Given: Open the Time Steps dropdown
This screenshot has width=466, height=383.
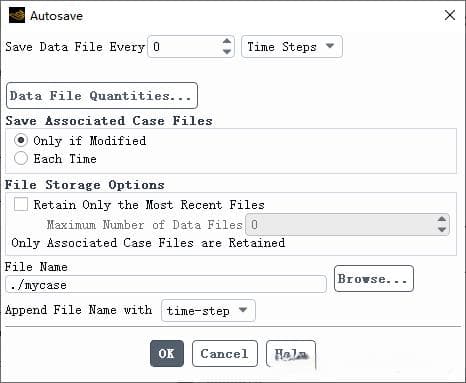Looking at the screenshot, I should pos(292,47).
